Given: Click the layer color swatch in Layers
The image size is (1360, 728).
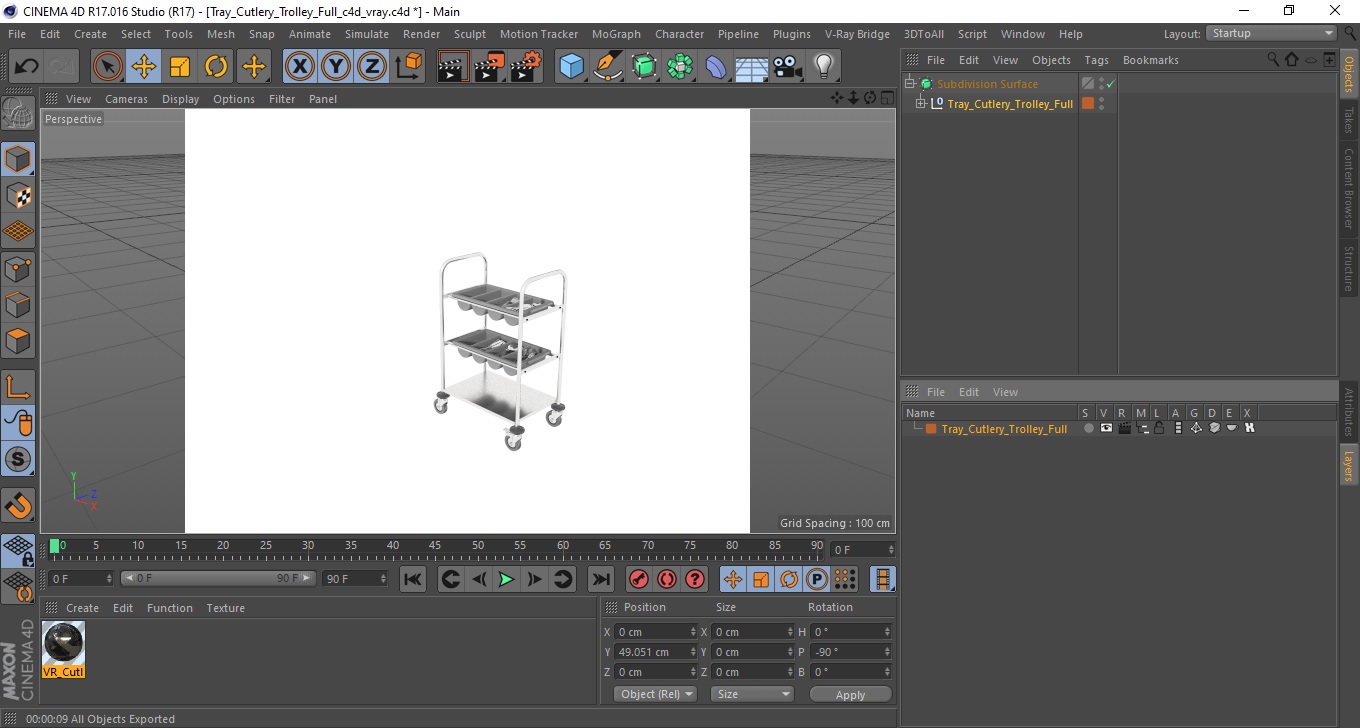Looking at the screenshot, I should (931, 428).
